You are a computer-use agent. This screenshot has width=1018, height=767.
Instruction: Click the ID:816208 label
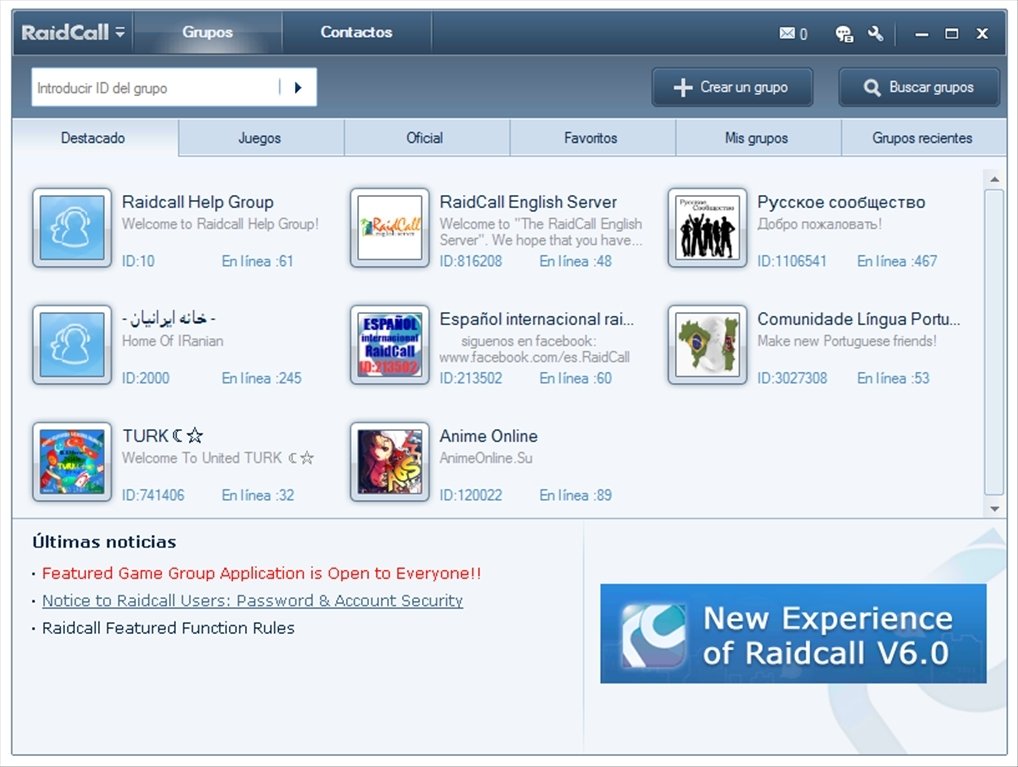[x=471, y=261]
